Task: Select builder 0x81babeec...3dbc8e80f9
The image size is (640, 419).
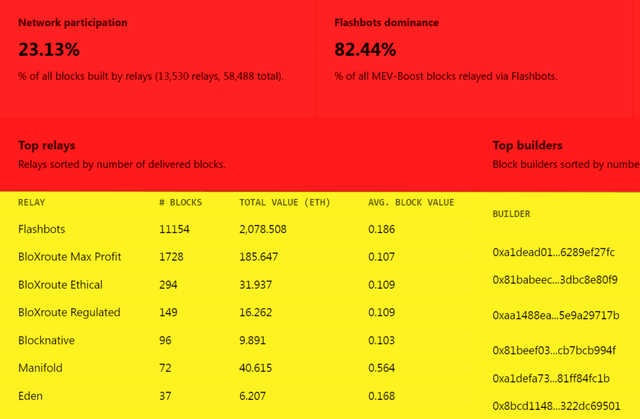Action: (x=555, y=280)
